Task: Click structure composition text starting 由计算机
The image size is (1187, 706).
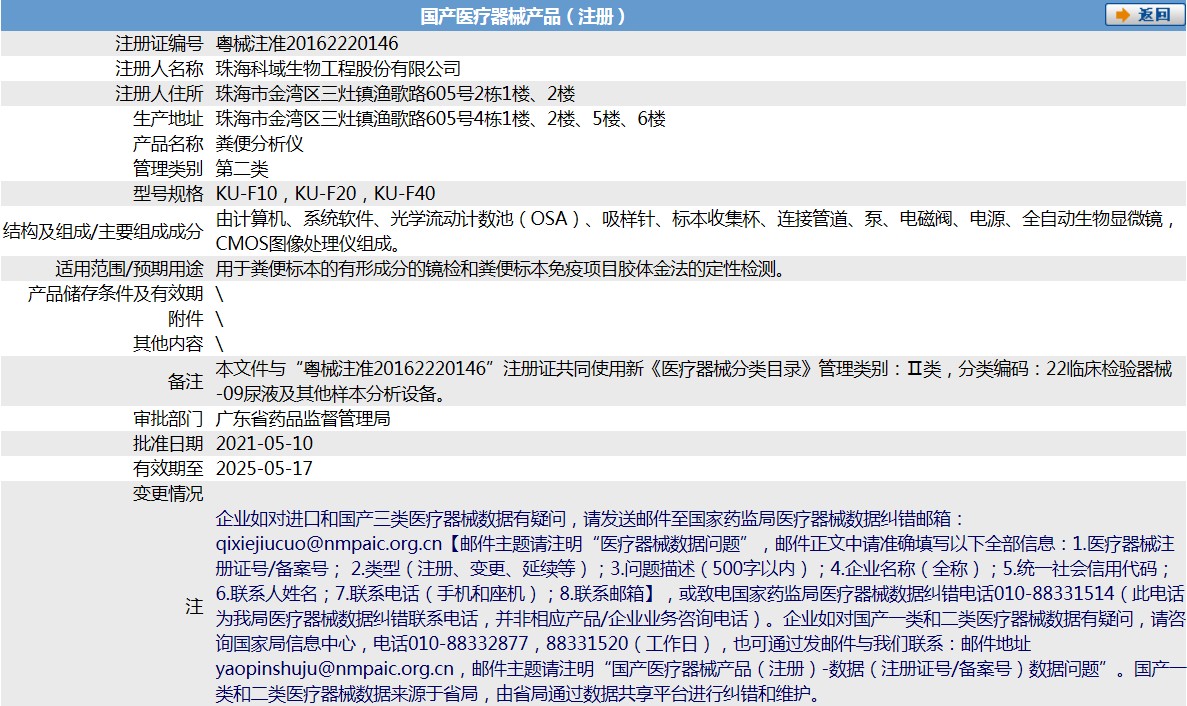Action: pyautogui.click(x=696, y=231)
